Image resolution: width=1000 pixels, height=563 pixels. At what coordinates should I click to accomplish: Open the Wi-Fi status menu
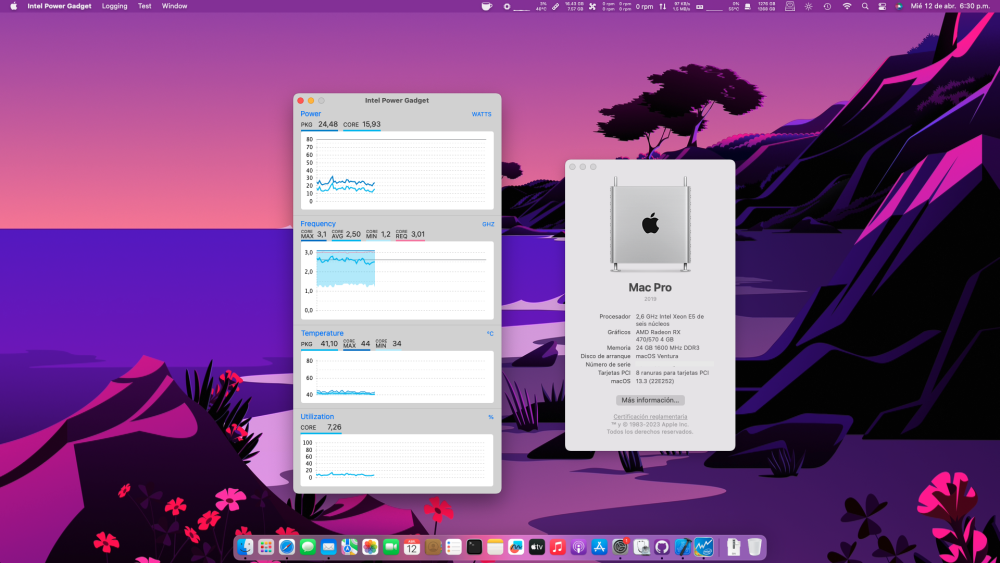pos(847,6)
